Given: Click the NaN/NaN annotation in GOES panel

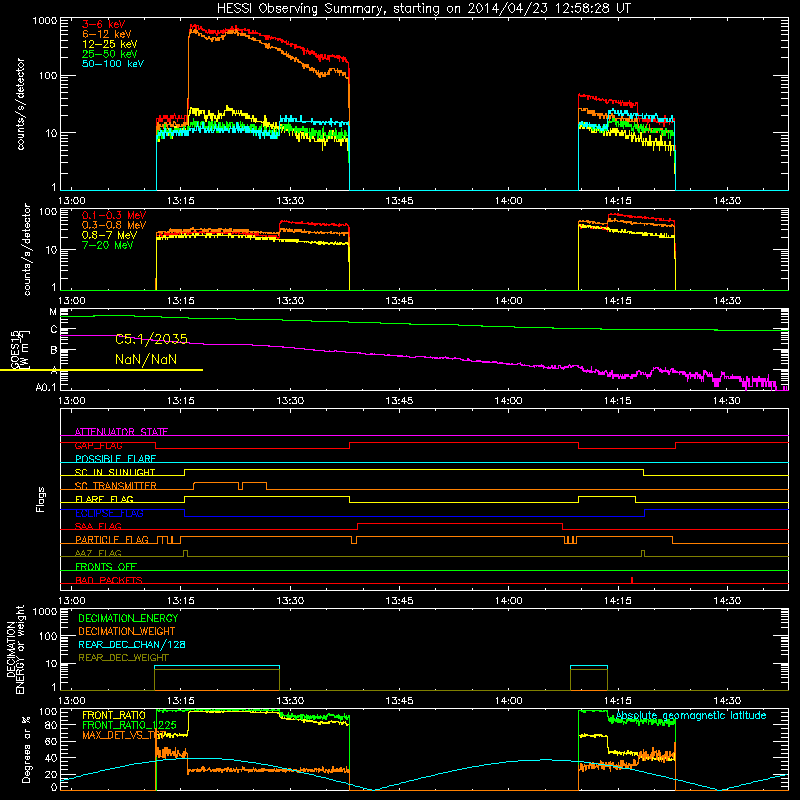Looking at the screenshot, I should pyautogui.click(x=146, y=360).
